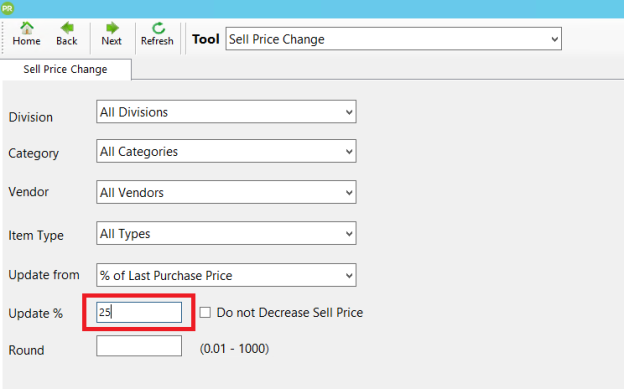Click the Division label

click(x=31, y=117)
